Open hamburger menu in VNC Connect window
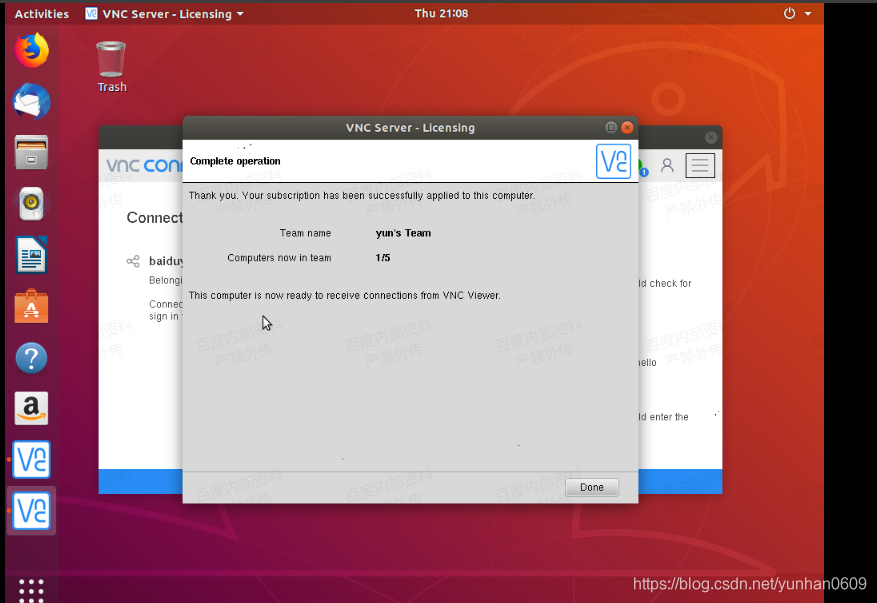Screen dimensions: 877x603 (x=700, y=165)
